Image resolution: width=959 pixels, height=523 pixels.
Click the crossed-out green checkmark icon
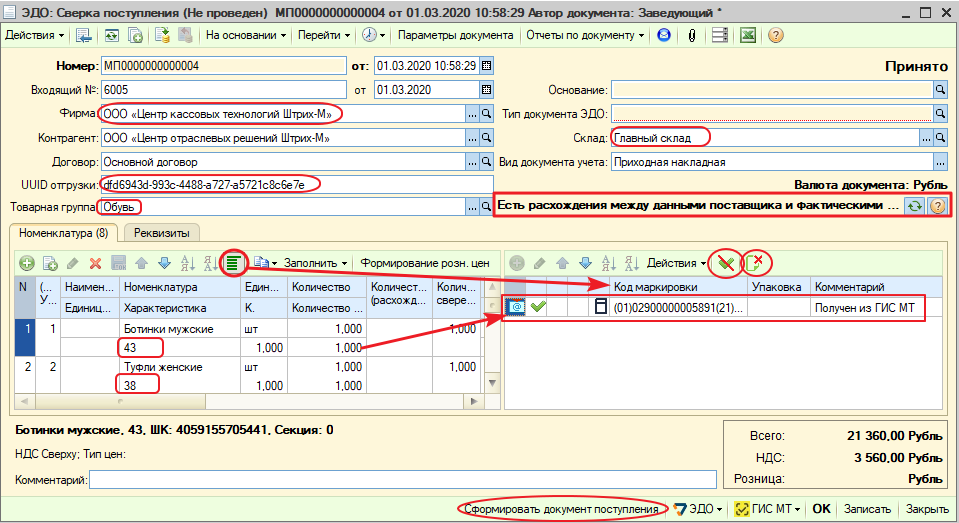click(x=725, y=263)
